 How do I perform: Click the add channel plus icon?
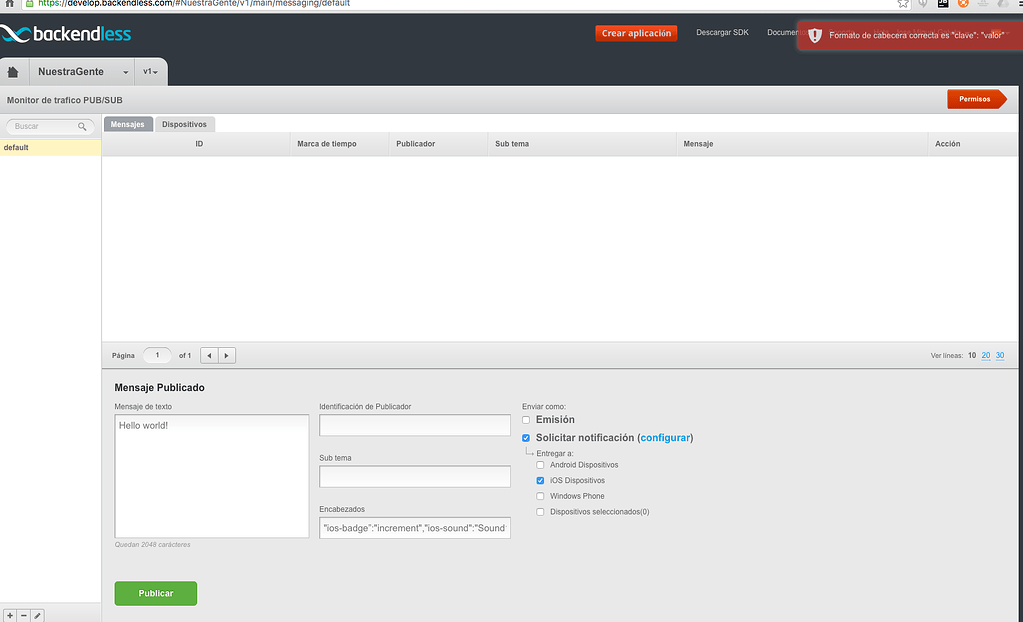point(9,615)
